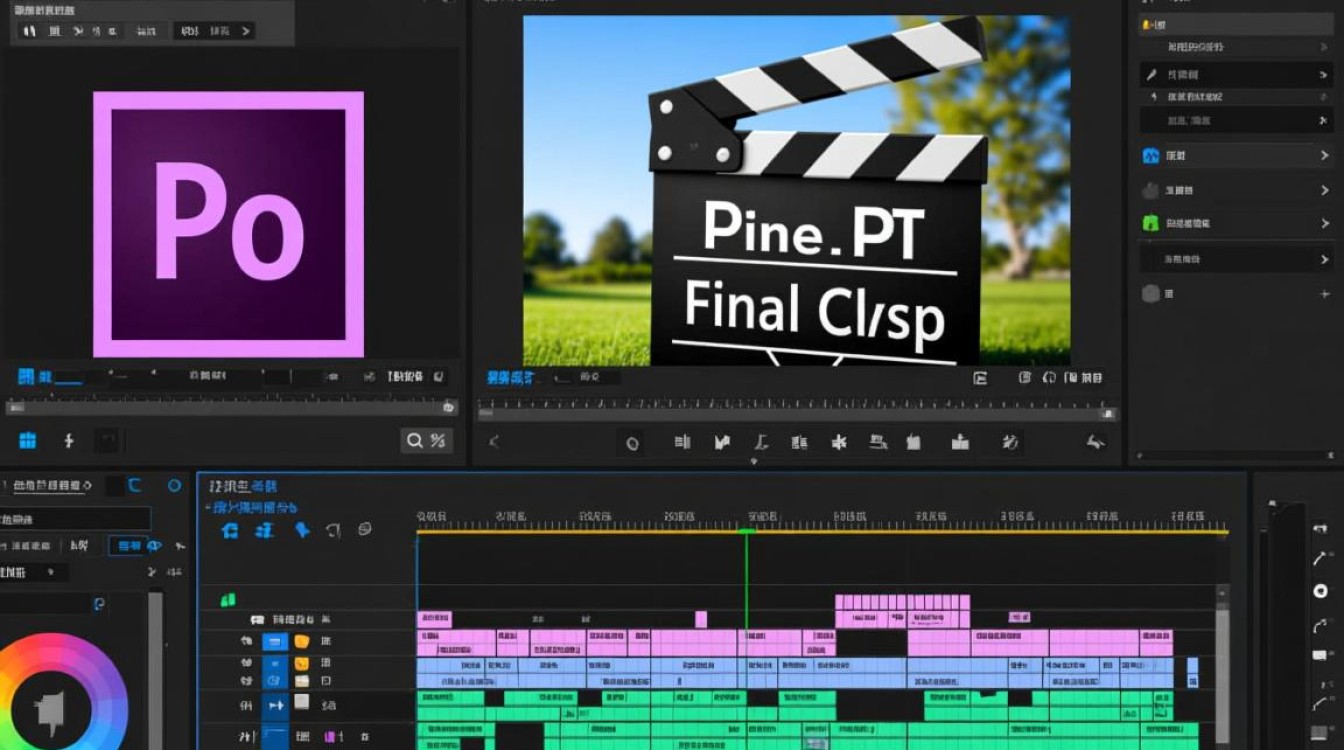The image size is (1344, 750).
Task: Select the blue tab label under the program monitor
Action: click(x=511, y=377)
